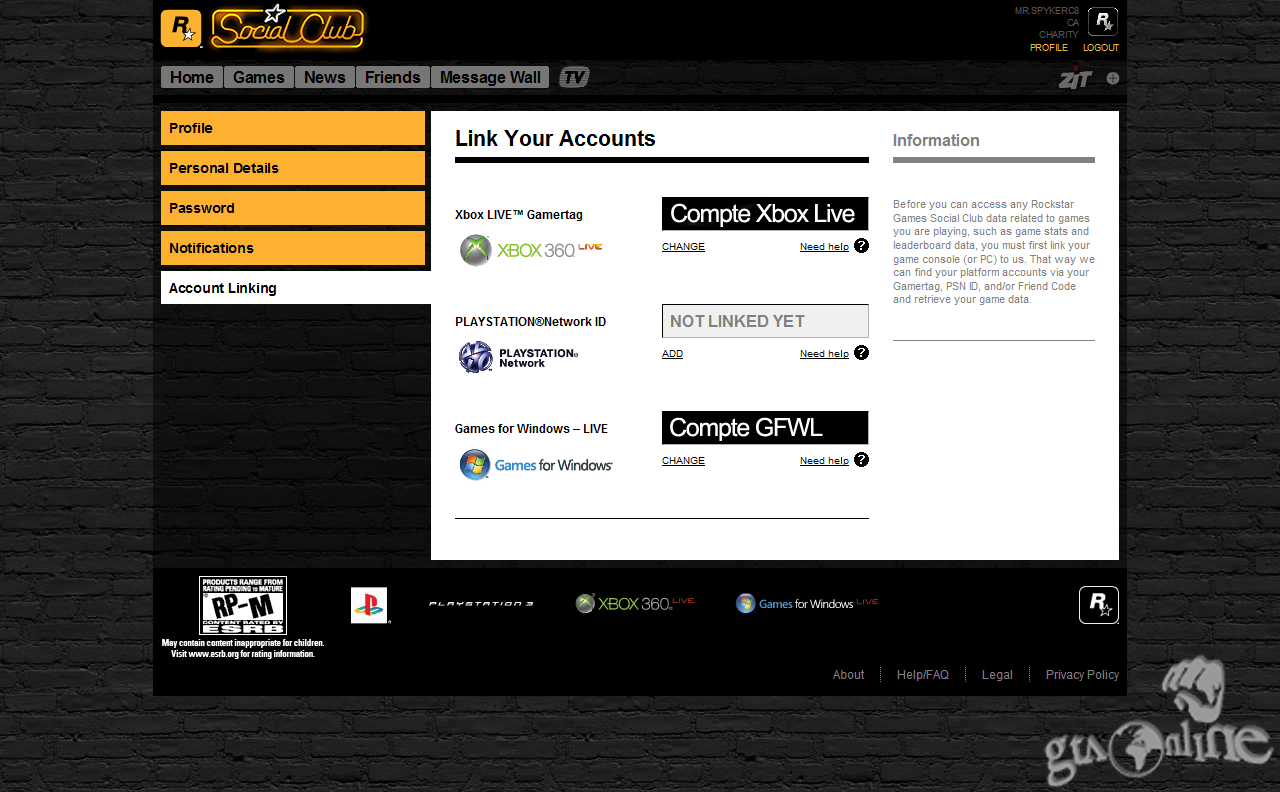Open Personal Details in the sidebar
The width and height of the screenshot is (1280, 792).
pos(293,168)
